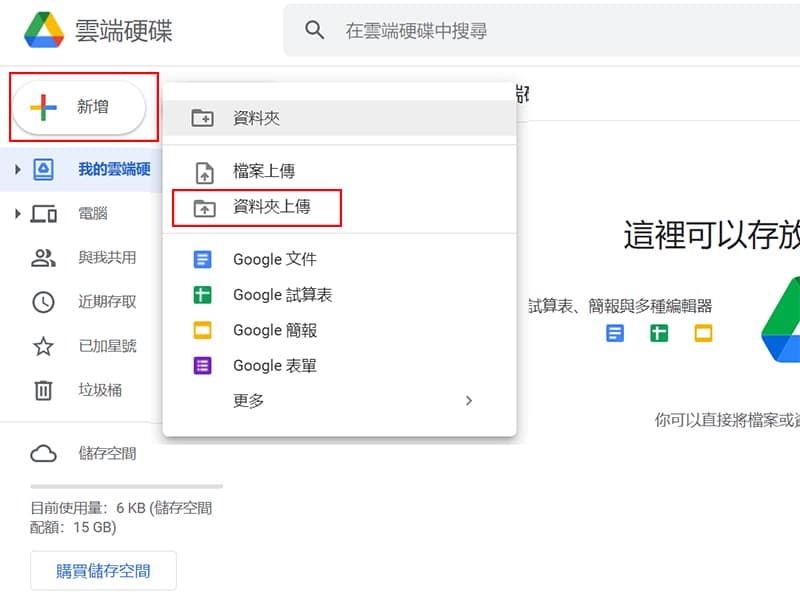Click the 新增 button

click(79, 107)
